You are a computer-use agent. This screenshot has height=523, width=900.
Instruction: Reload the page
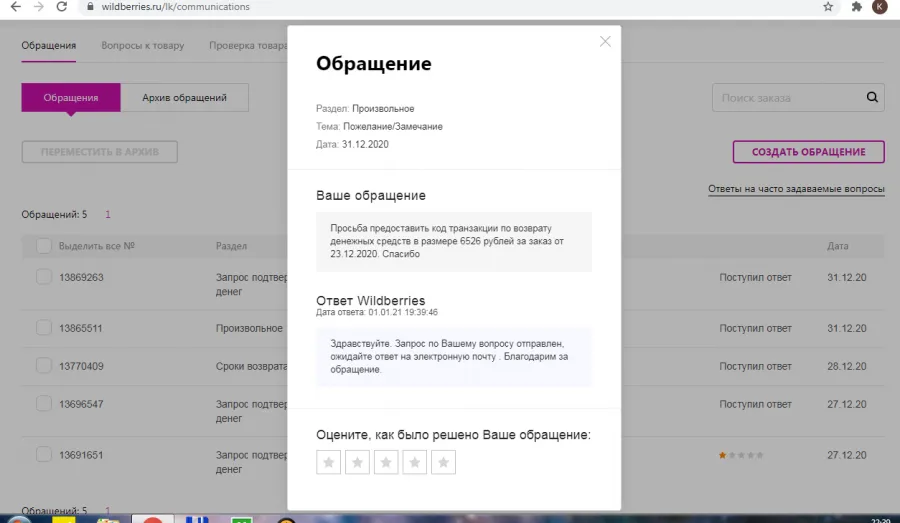(61, 7)
